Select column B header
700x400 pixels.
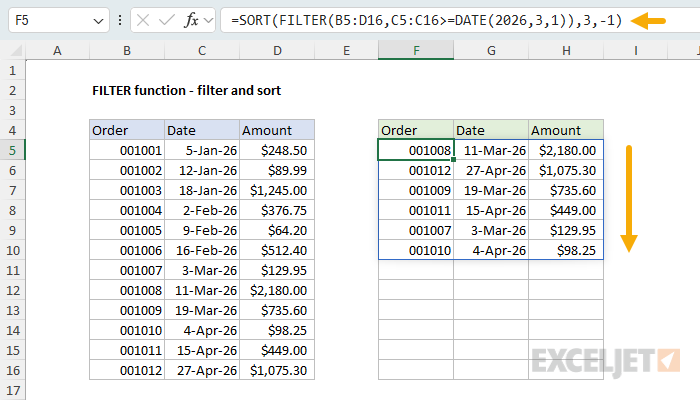(x=127, y=50)
